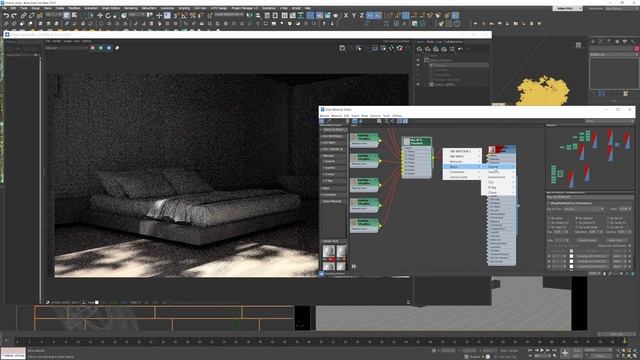
Task: Restrict transform to Y axis
Action: 354,16
